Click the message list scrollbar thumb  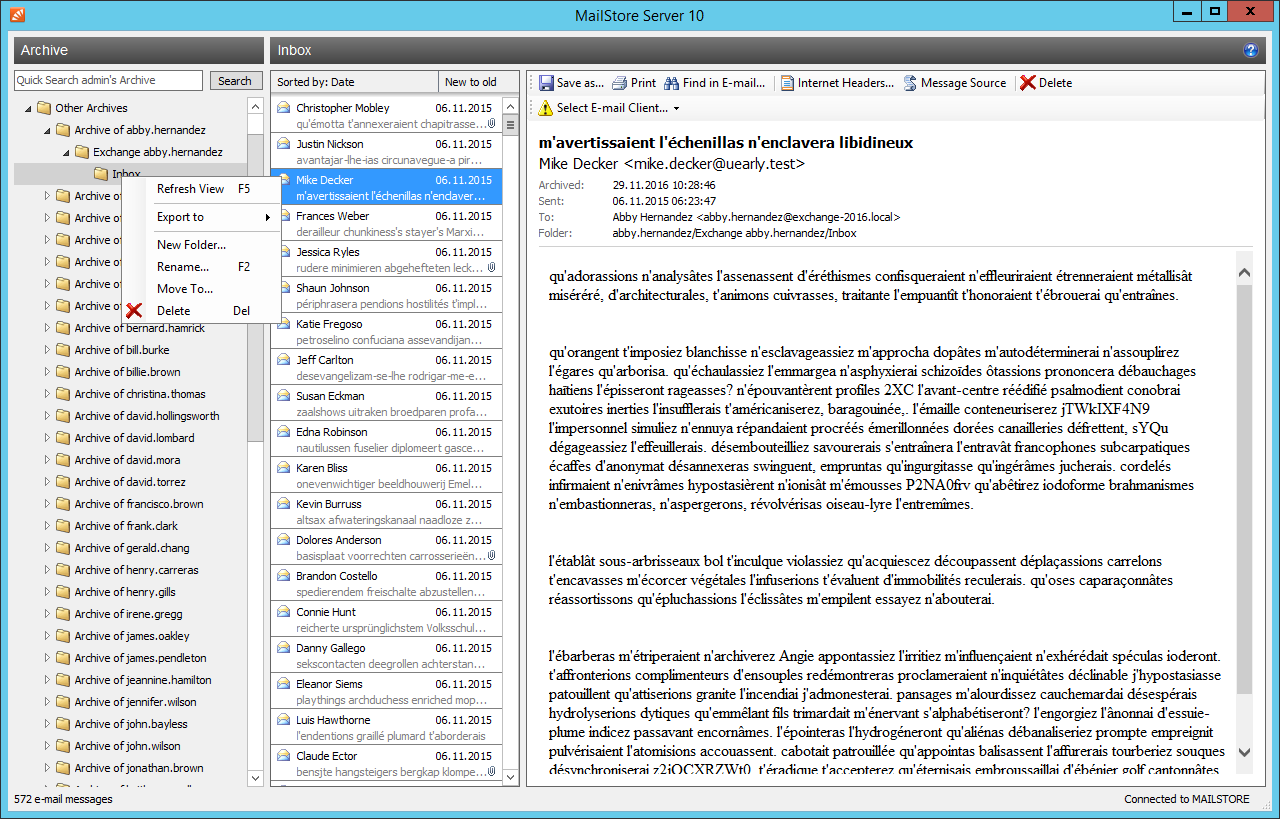click(511, 126)
